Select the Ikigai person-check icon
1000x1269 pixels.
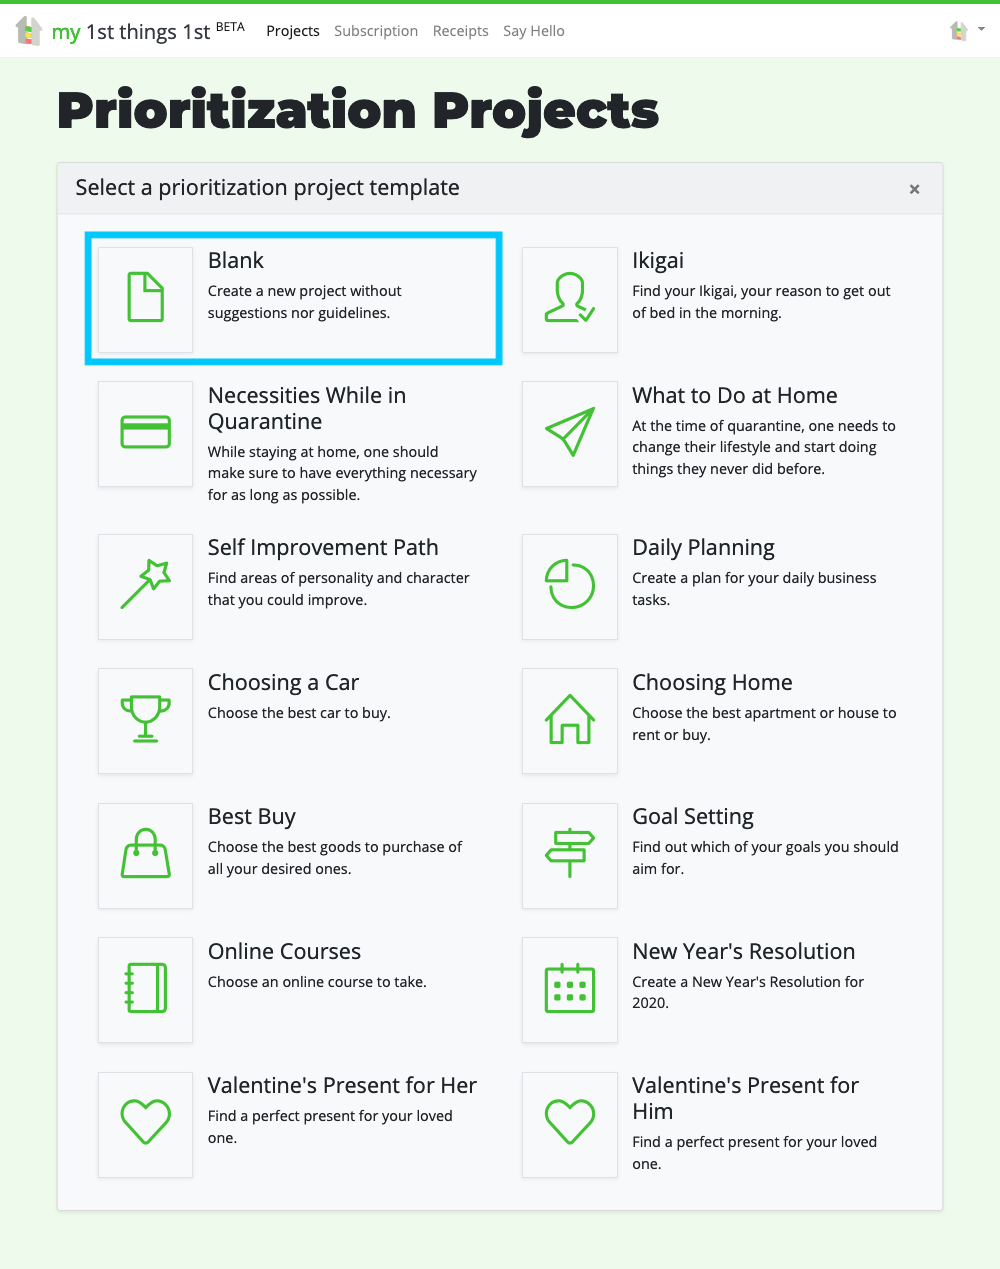coord(569,298)
